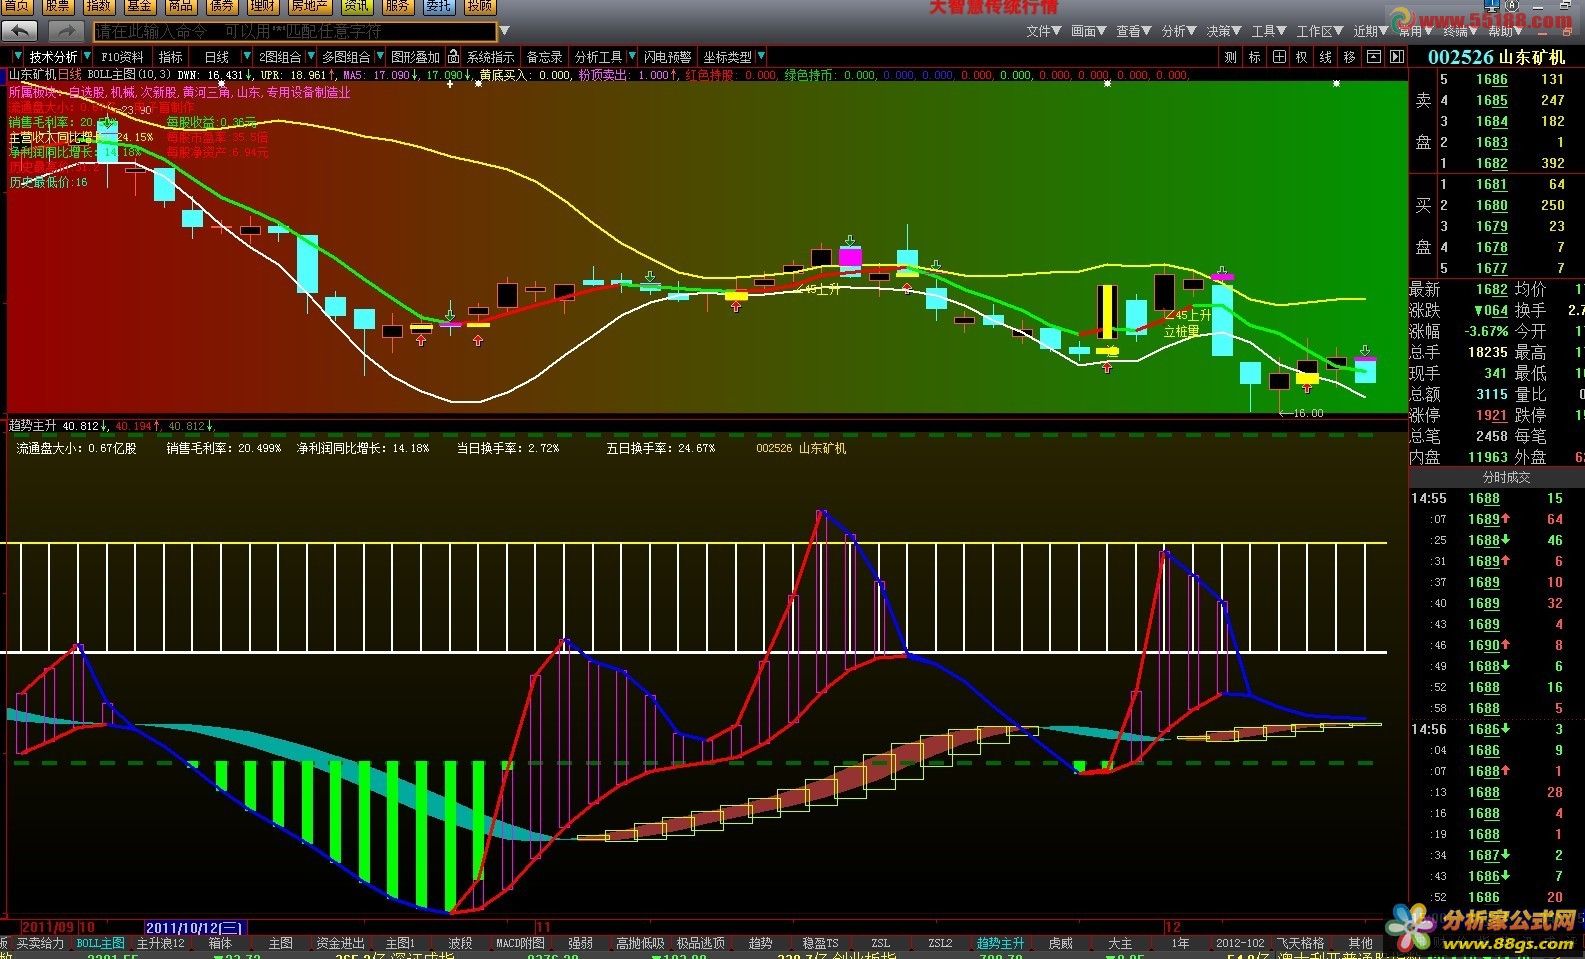Viewport: 1585px width, 959px height.
Task: Click the lock icon beside 图形叠加
Action: pos(453,57)
